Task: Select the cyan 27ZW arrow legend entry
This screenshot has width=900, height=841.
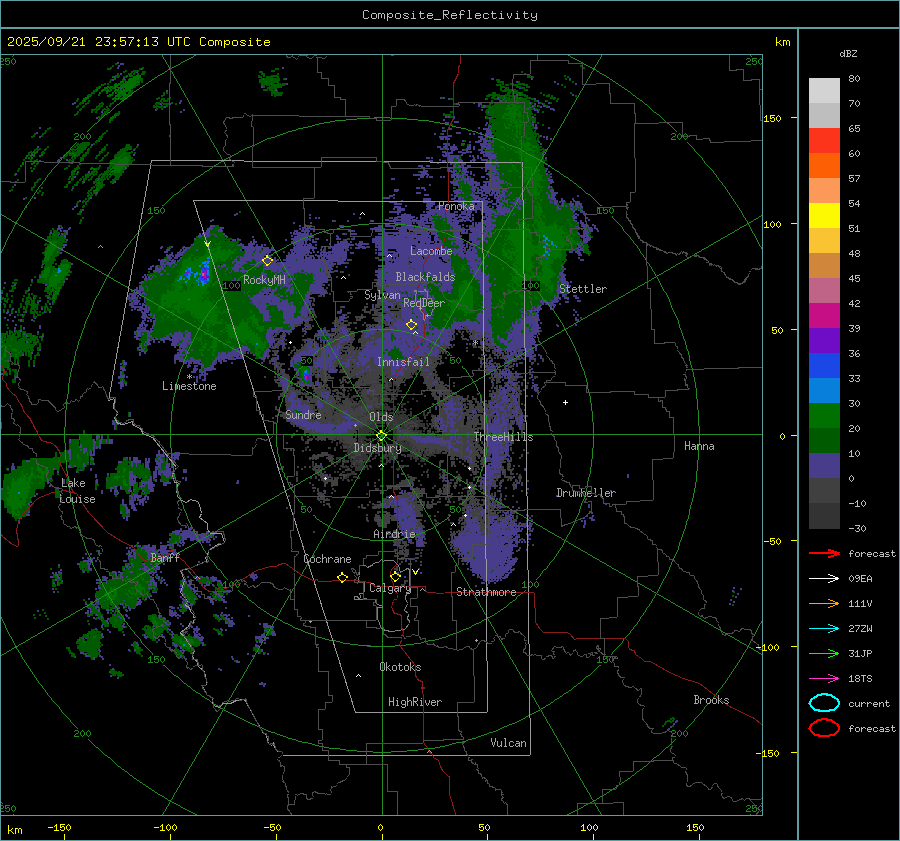Action: (824, 628)
